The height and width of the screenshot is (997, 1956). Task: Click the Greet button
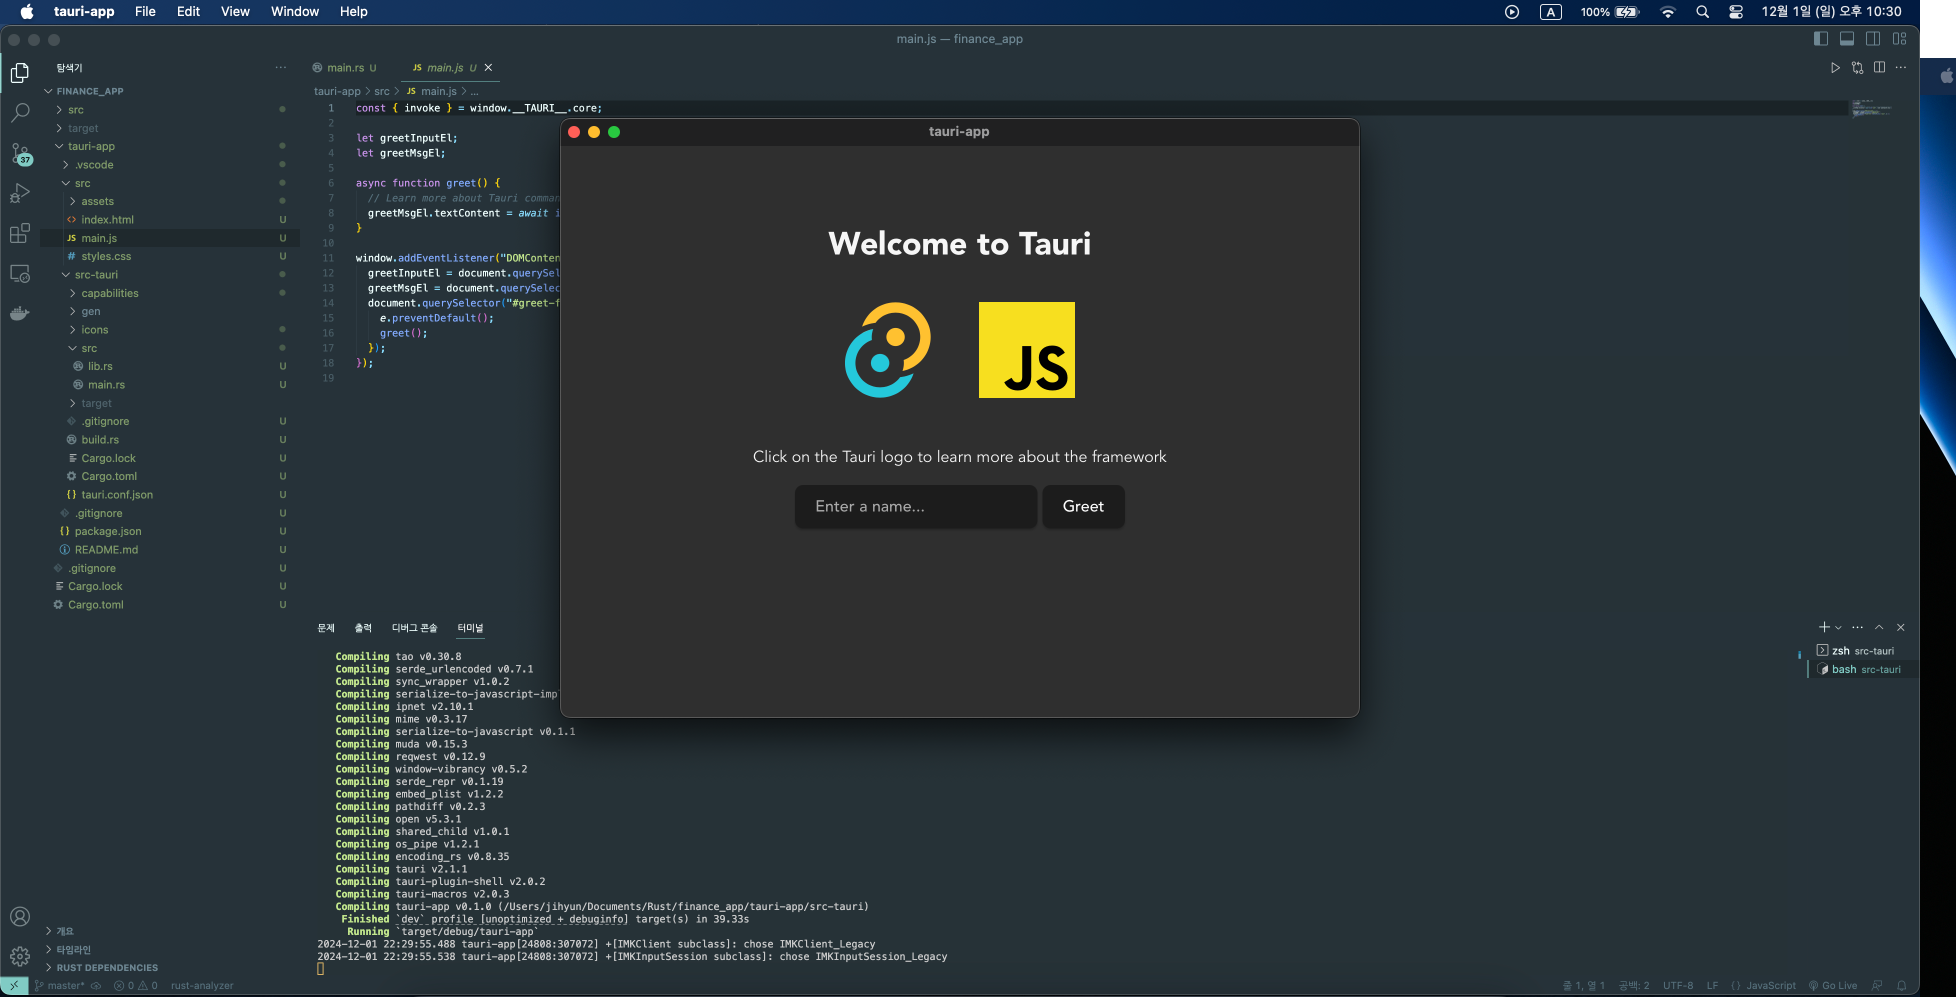(x=1083, y=506)
